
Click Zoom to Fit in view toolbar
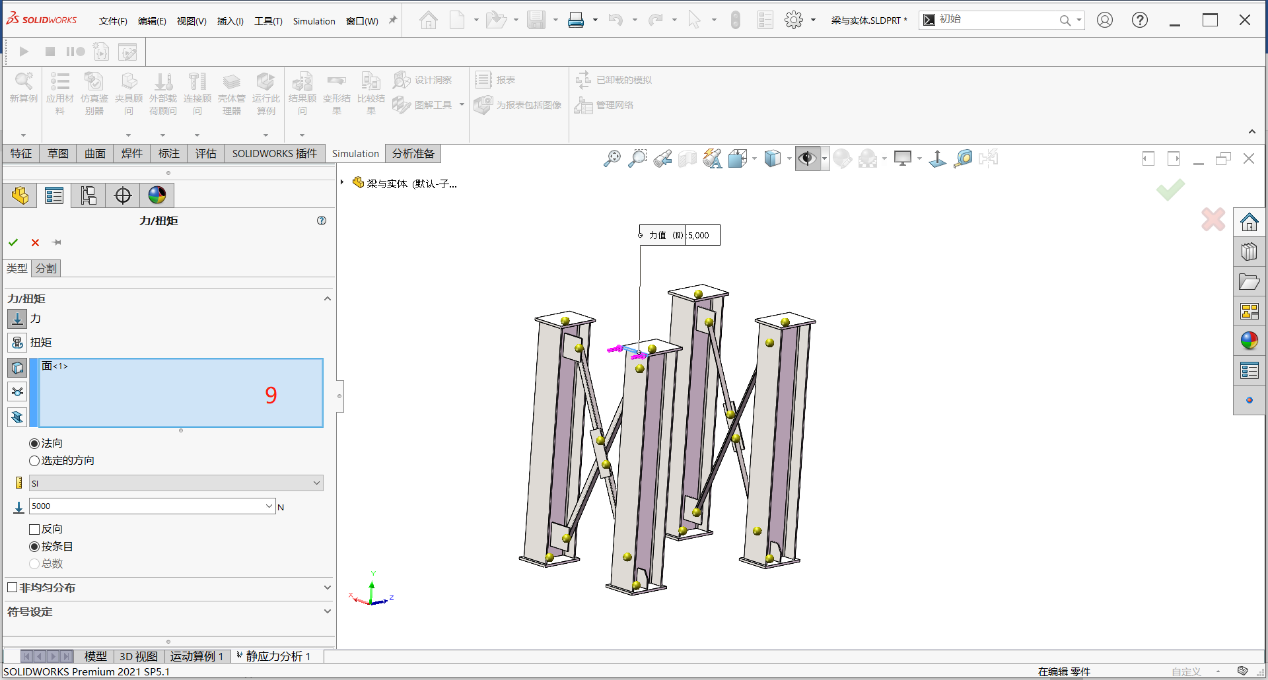[612, 158]
